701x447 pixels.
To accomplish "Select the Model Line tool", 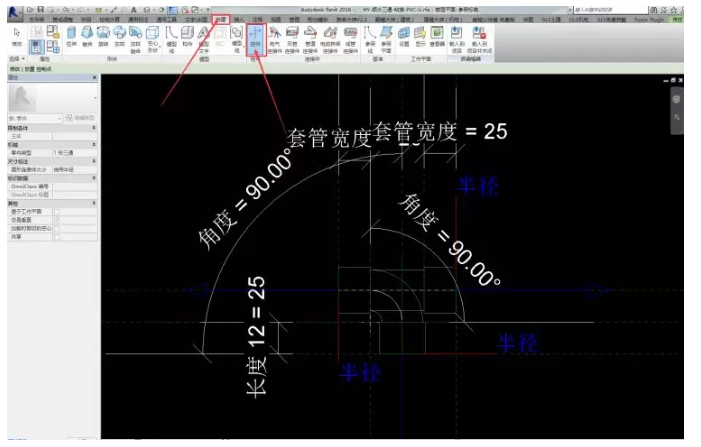I will click(170, 37).
